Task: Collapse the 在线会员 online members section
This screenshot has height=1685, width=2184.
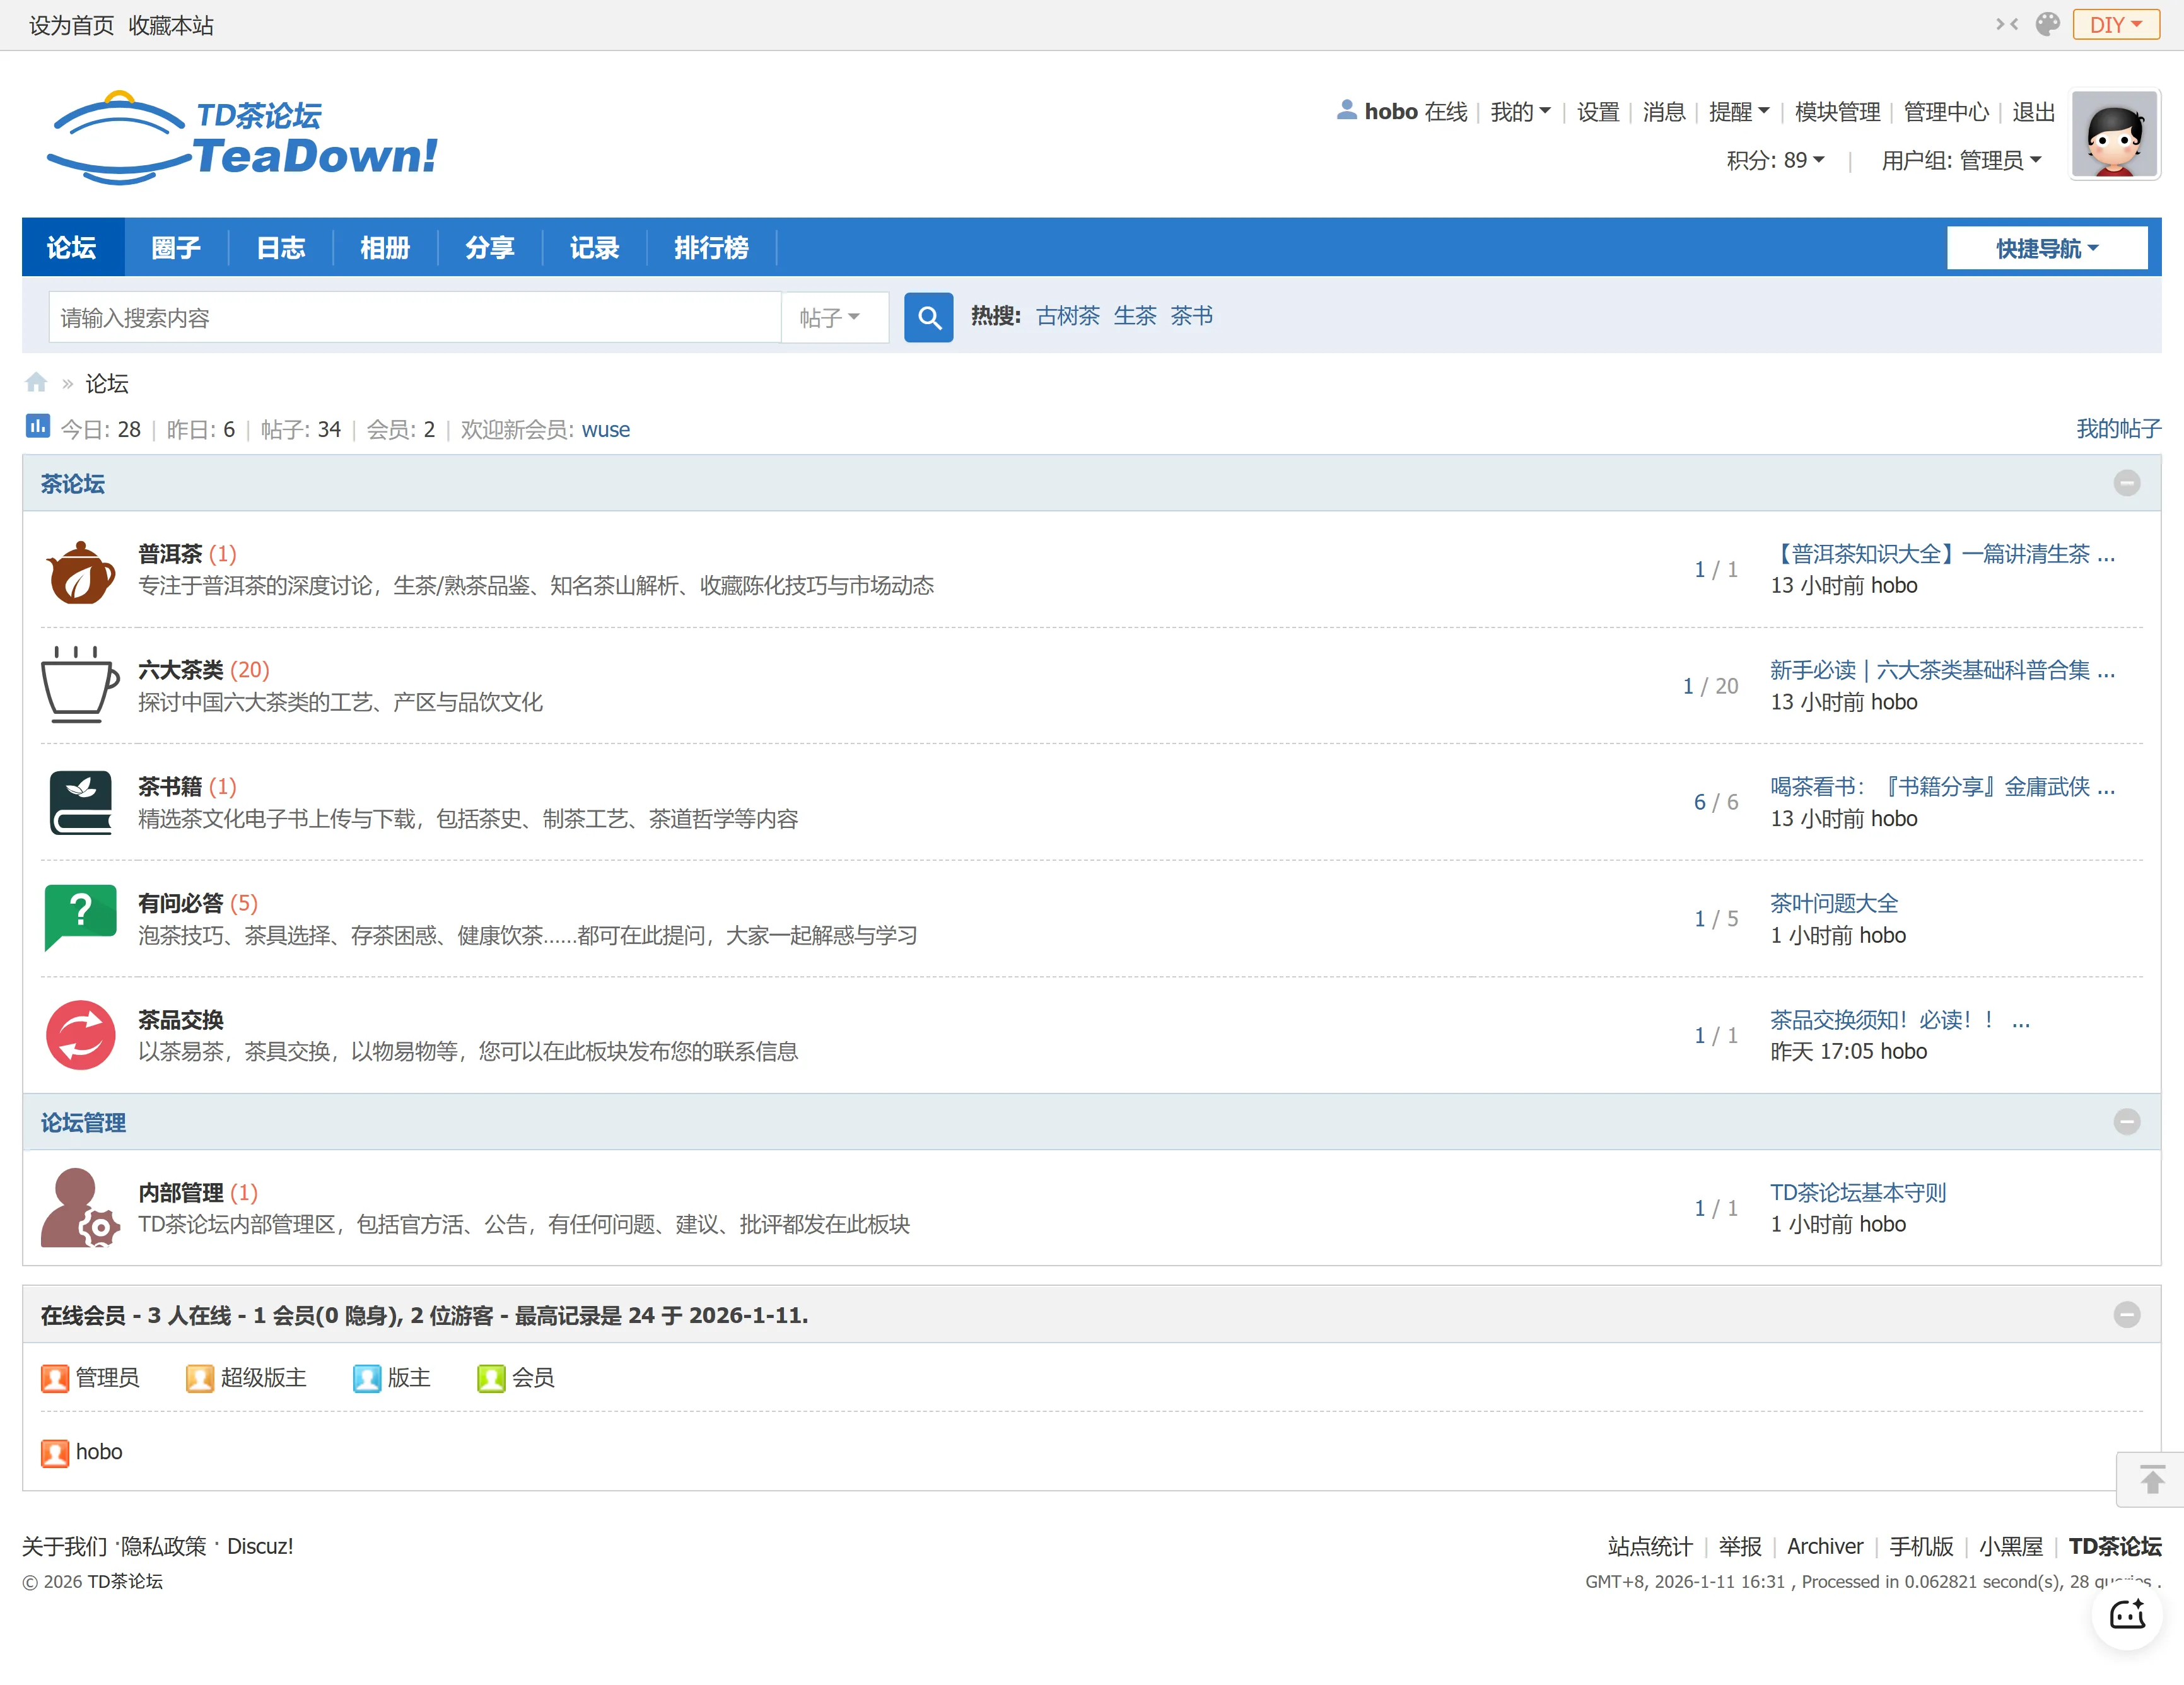Action: point(2126,1314)
